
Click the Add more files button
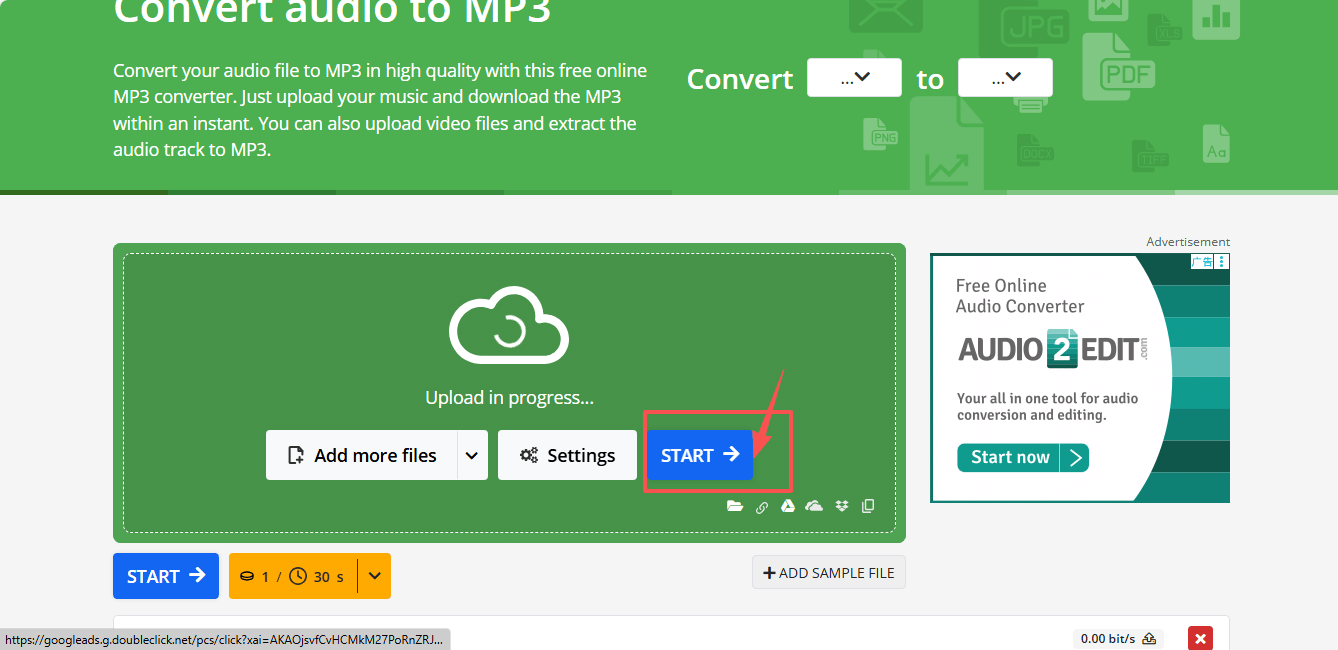362,456
